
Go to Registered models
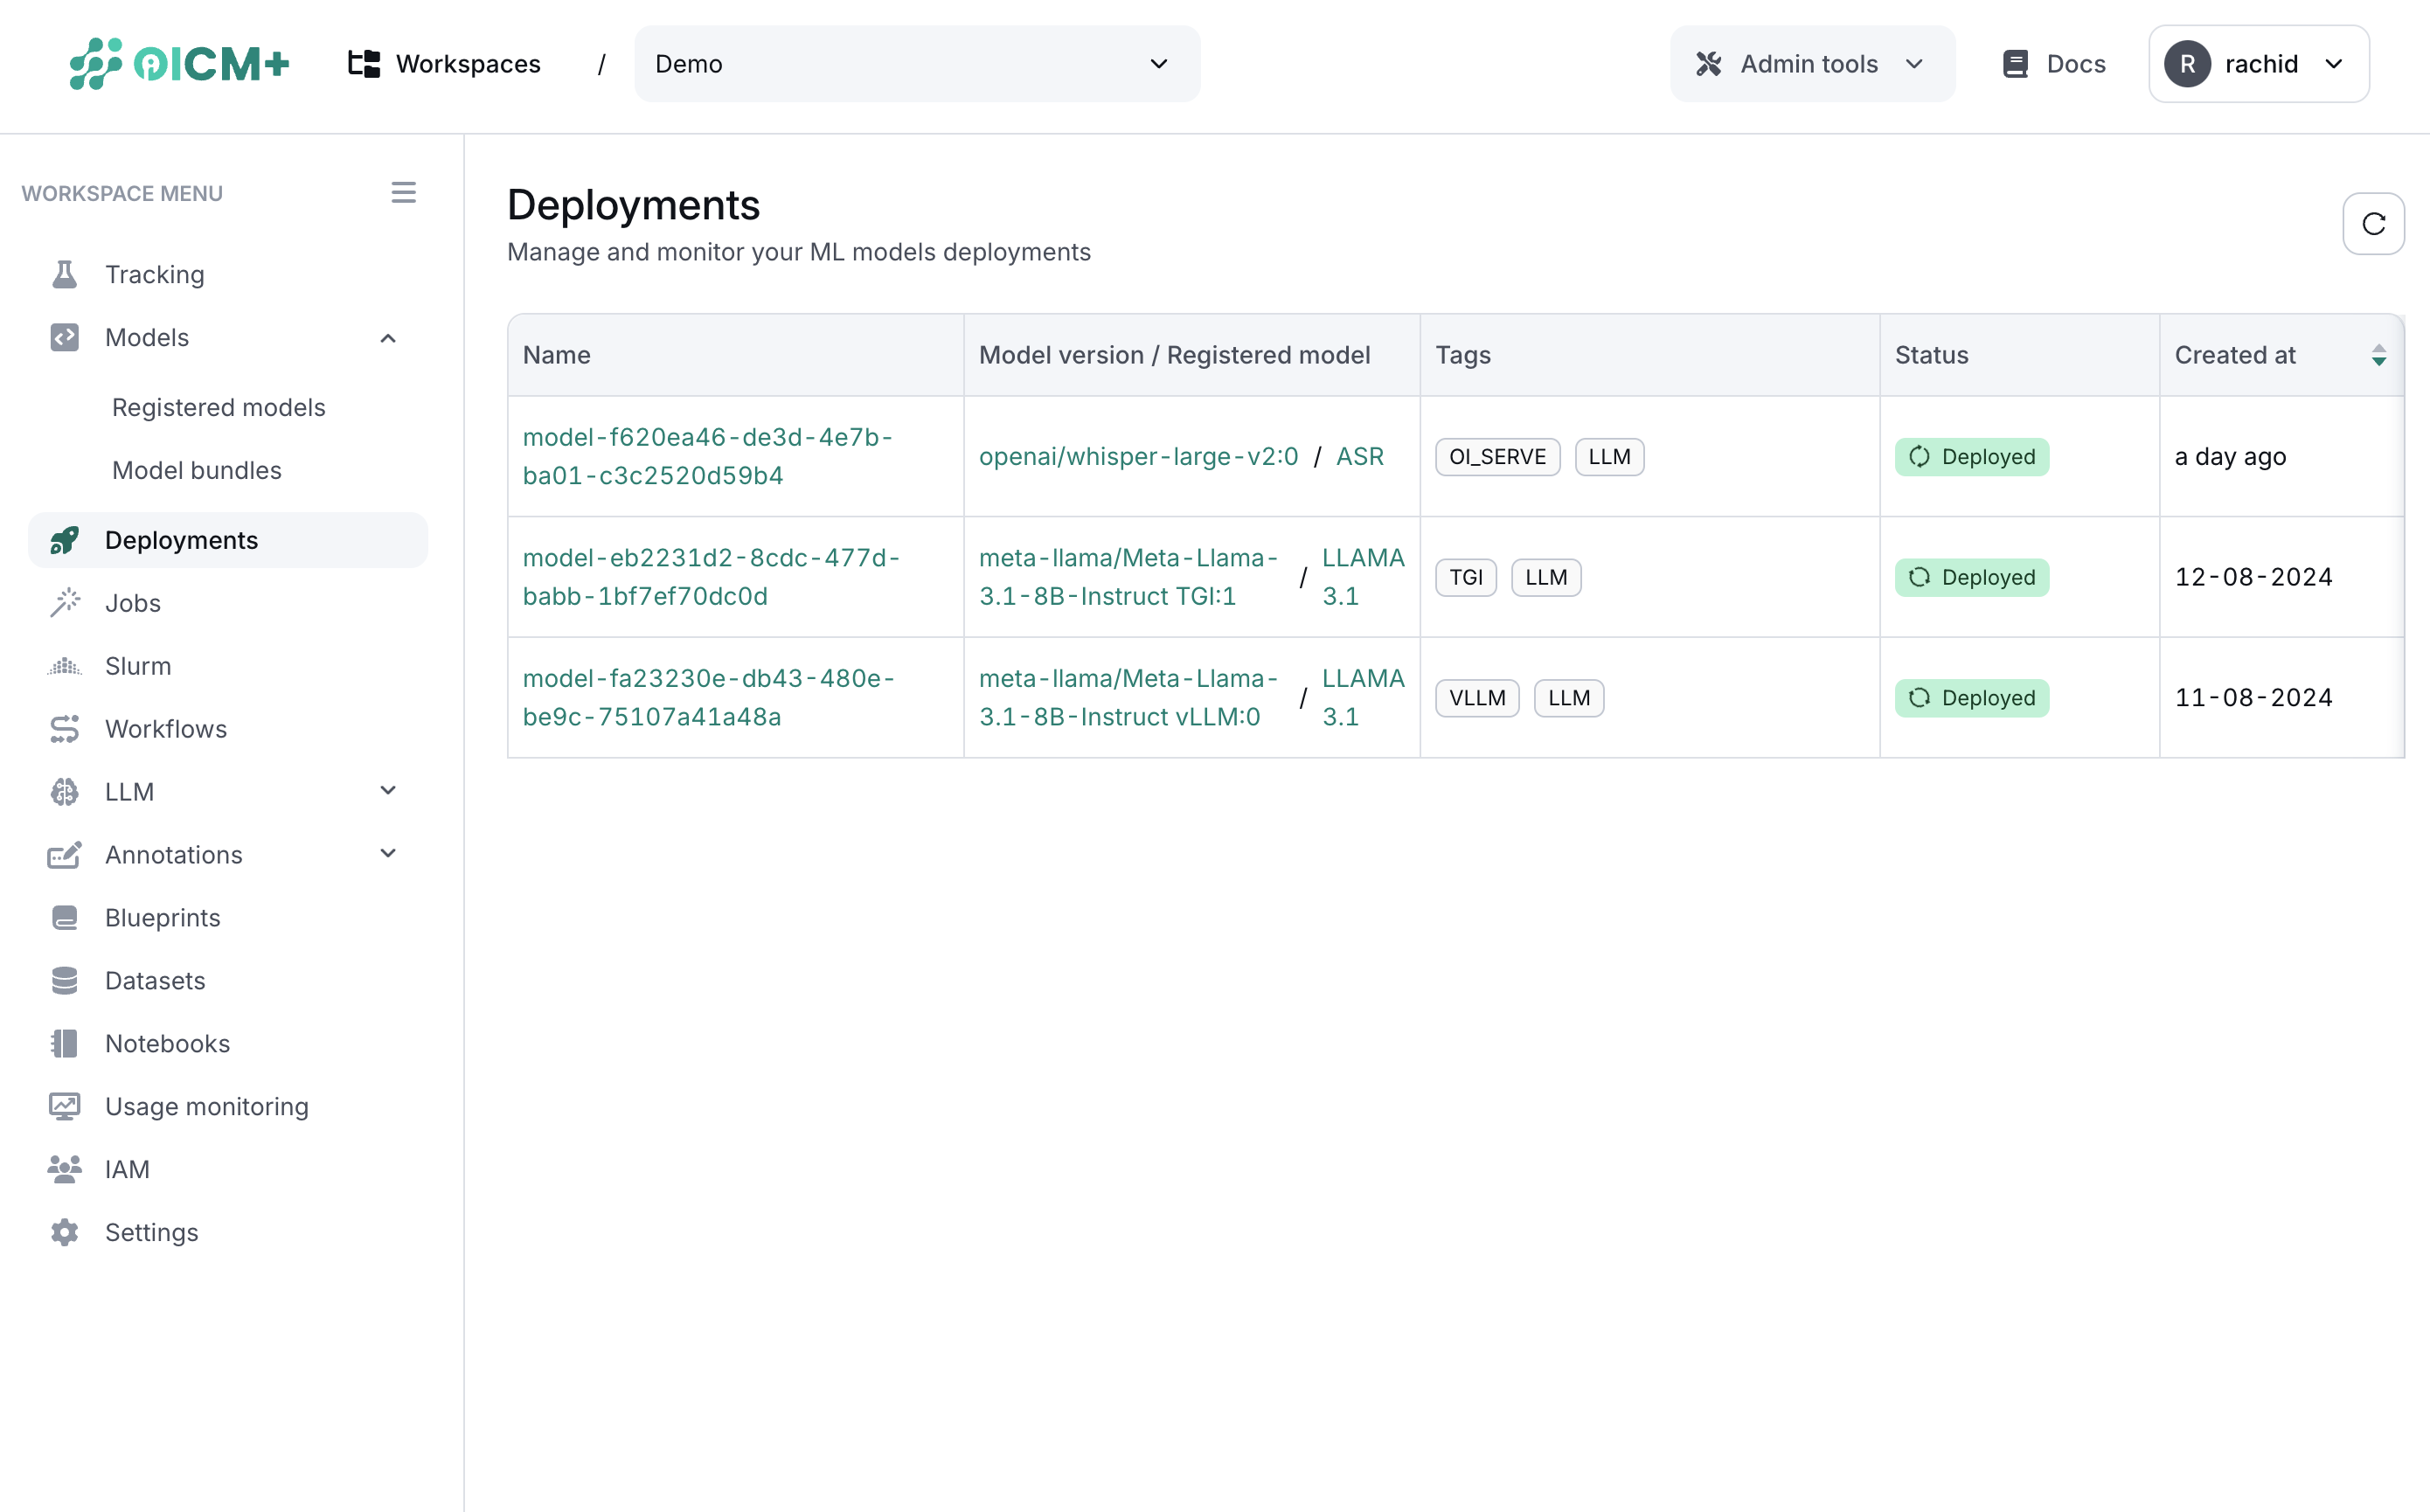coord(218,406)
